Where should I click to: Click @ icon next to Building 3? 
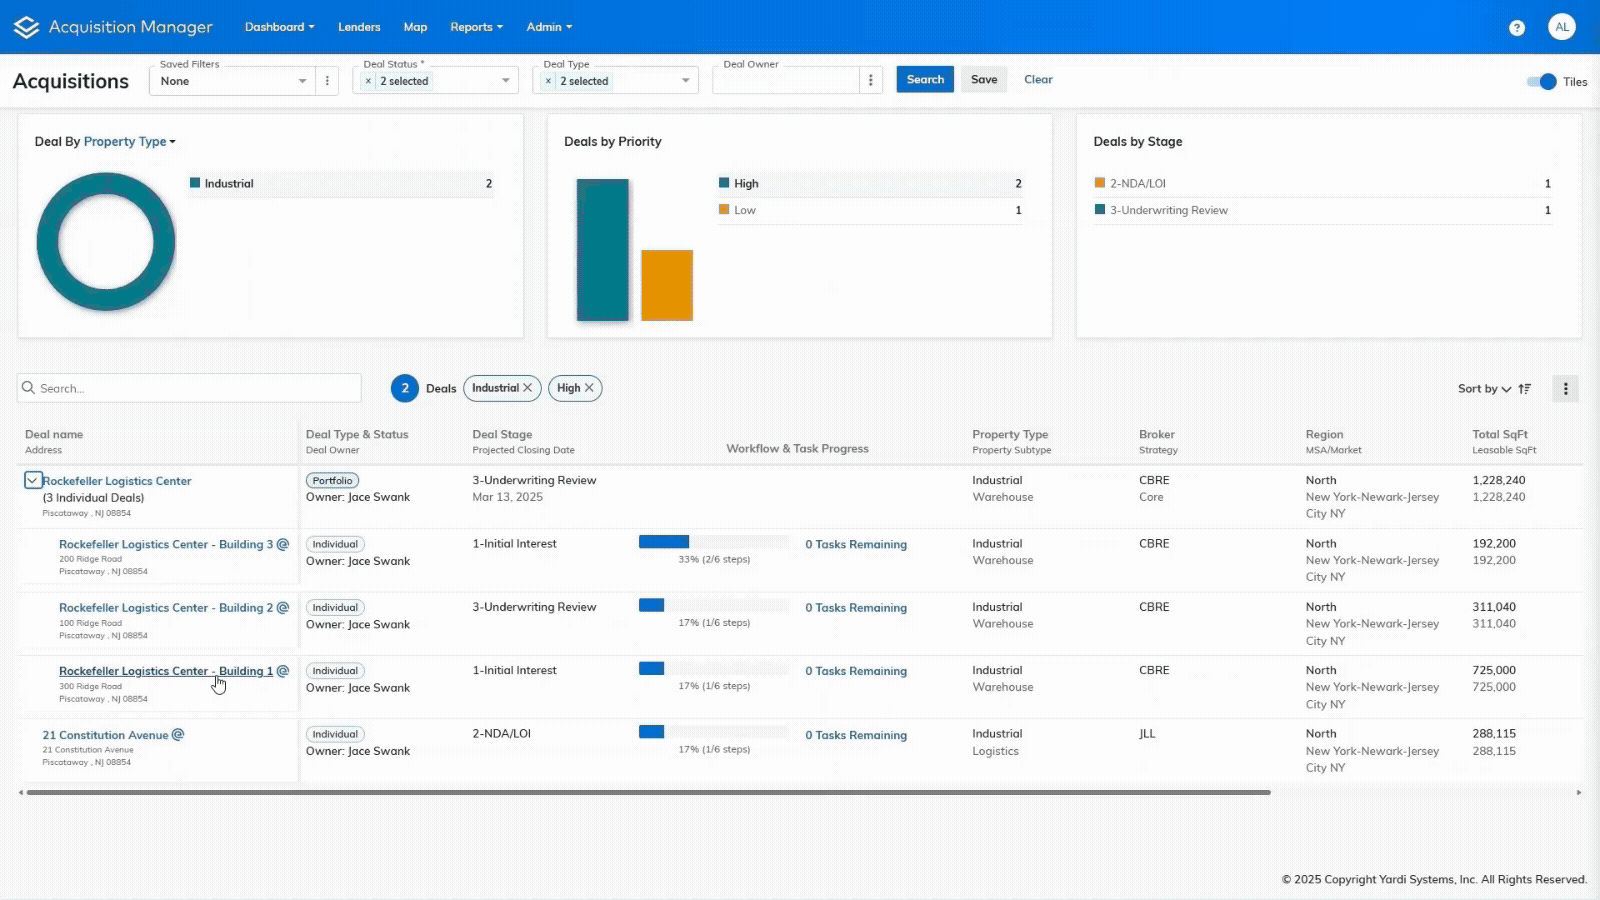click(283, 544)
